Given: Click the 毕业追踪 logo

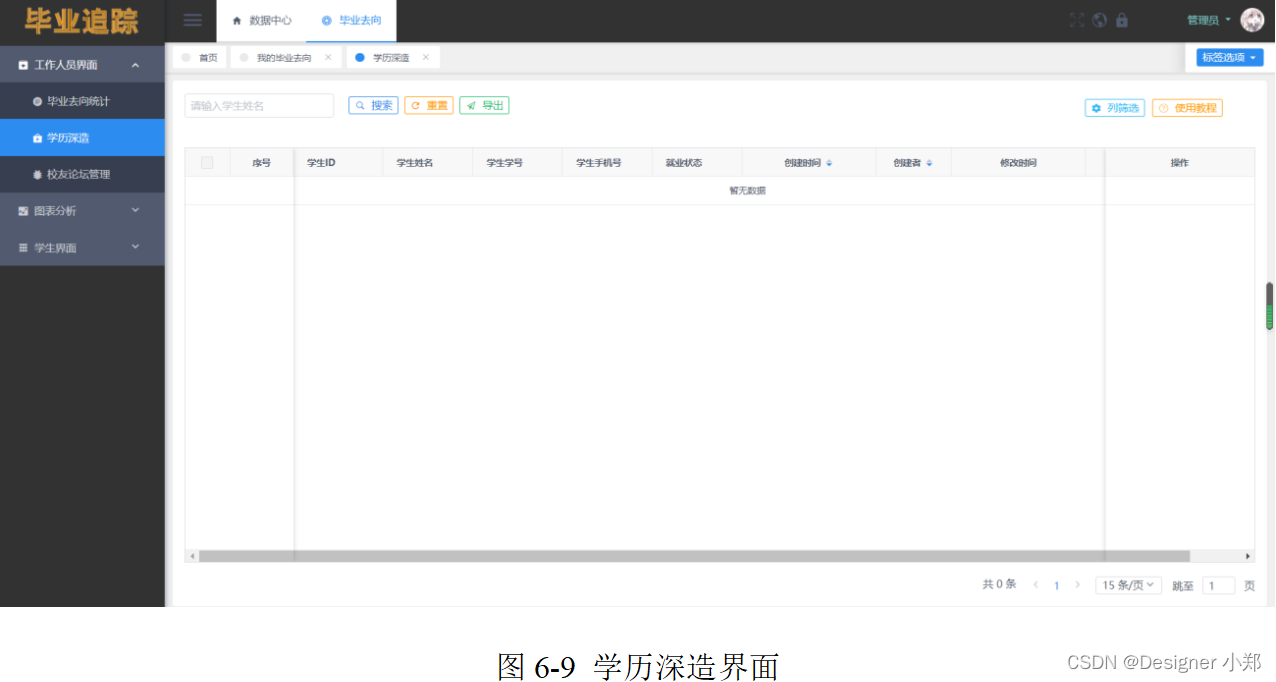Looking at the screenshot, I should pos(81,21).
